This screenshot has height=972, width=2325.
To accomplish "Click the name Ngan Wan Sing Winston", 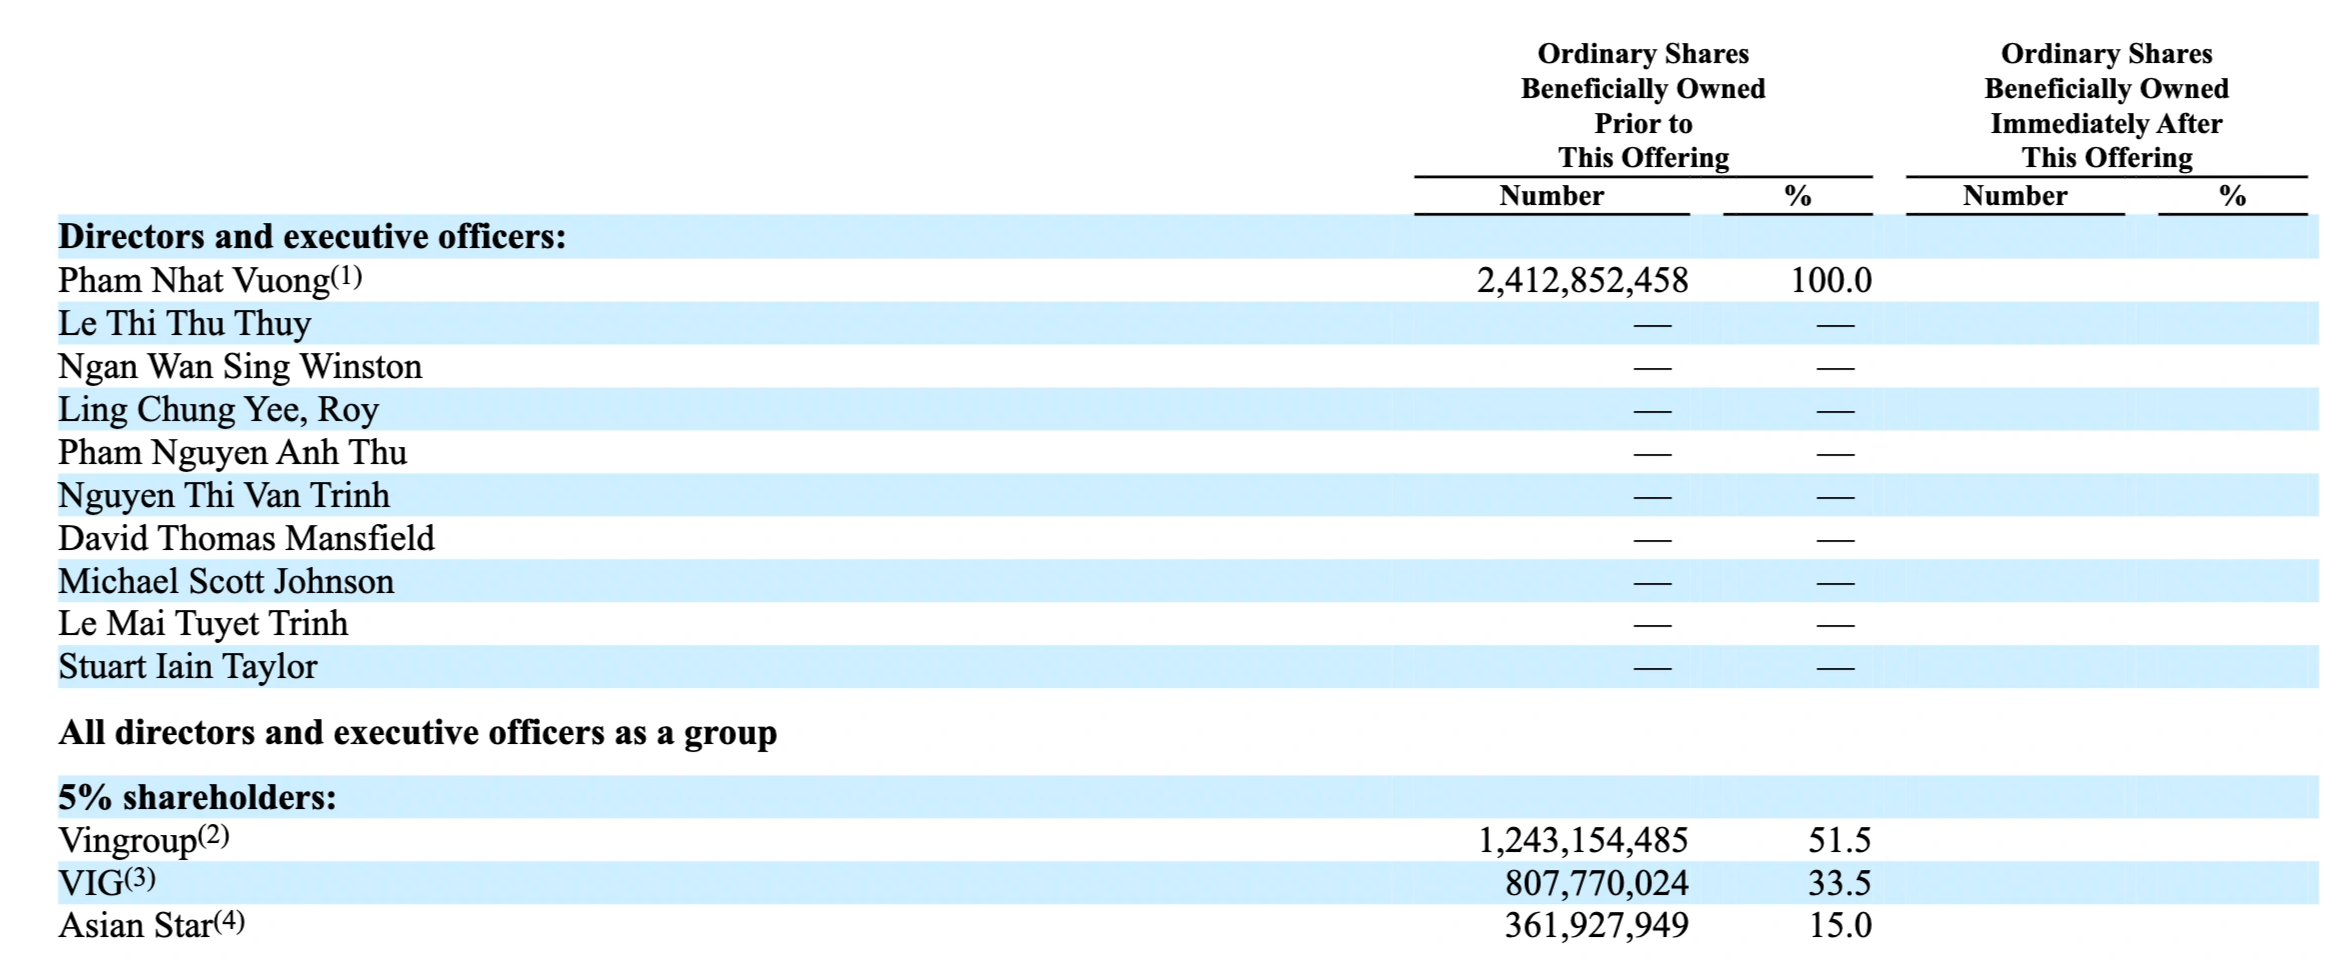I will coord(240,367).
